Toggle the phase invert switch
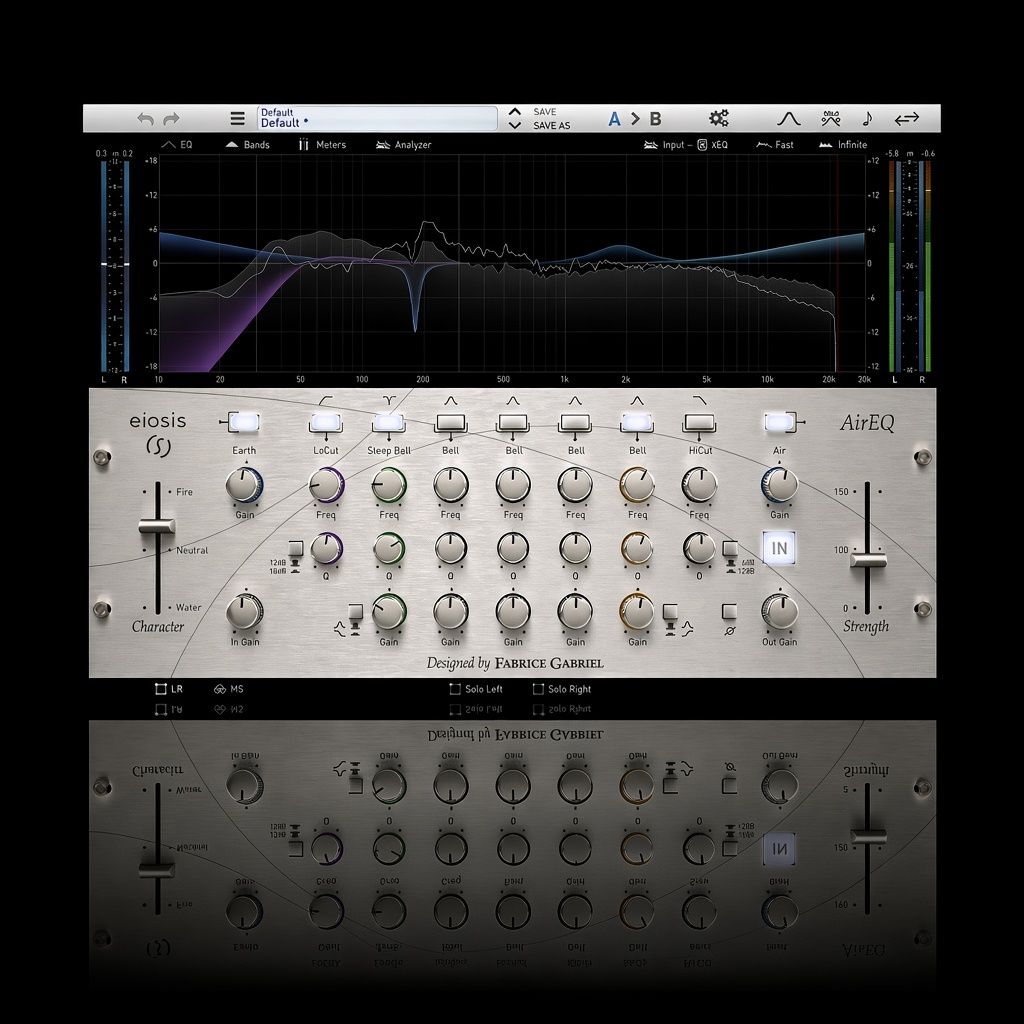 pos(729,611)
